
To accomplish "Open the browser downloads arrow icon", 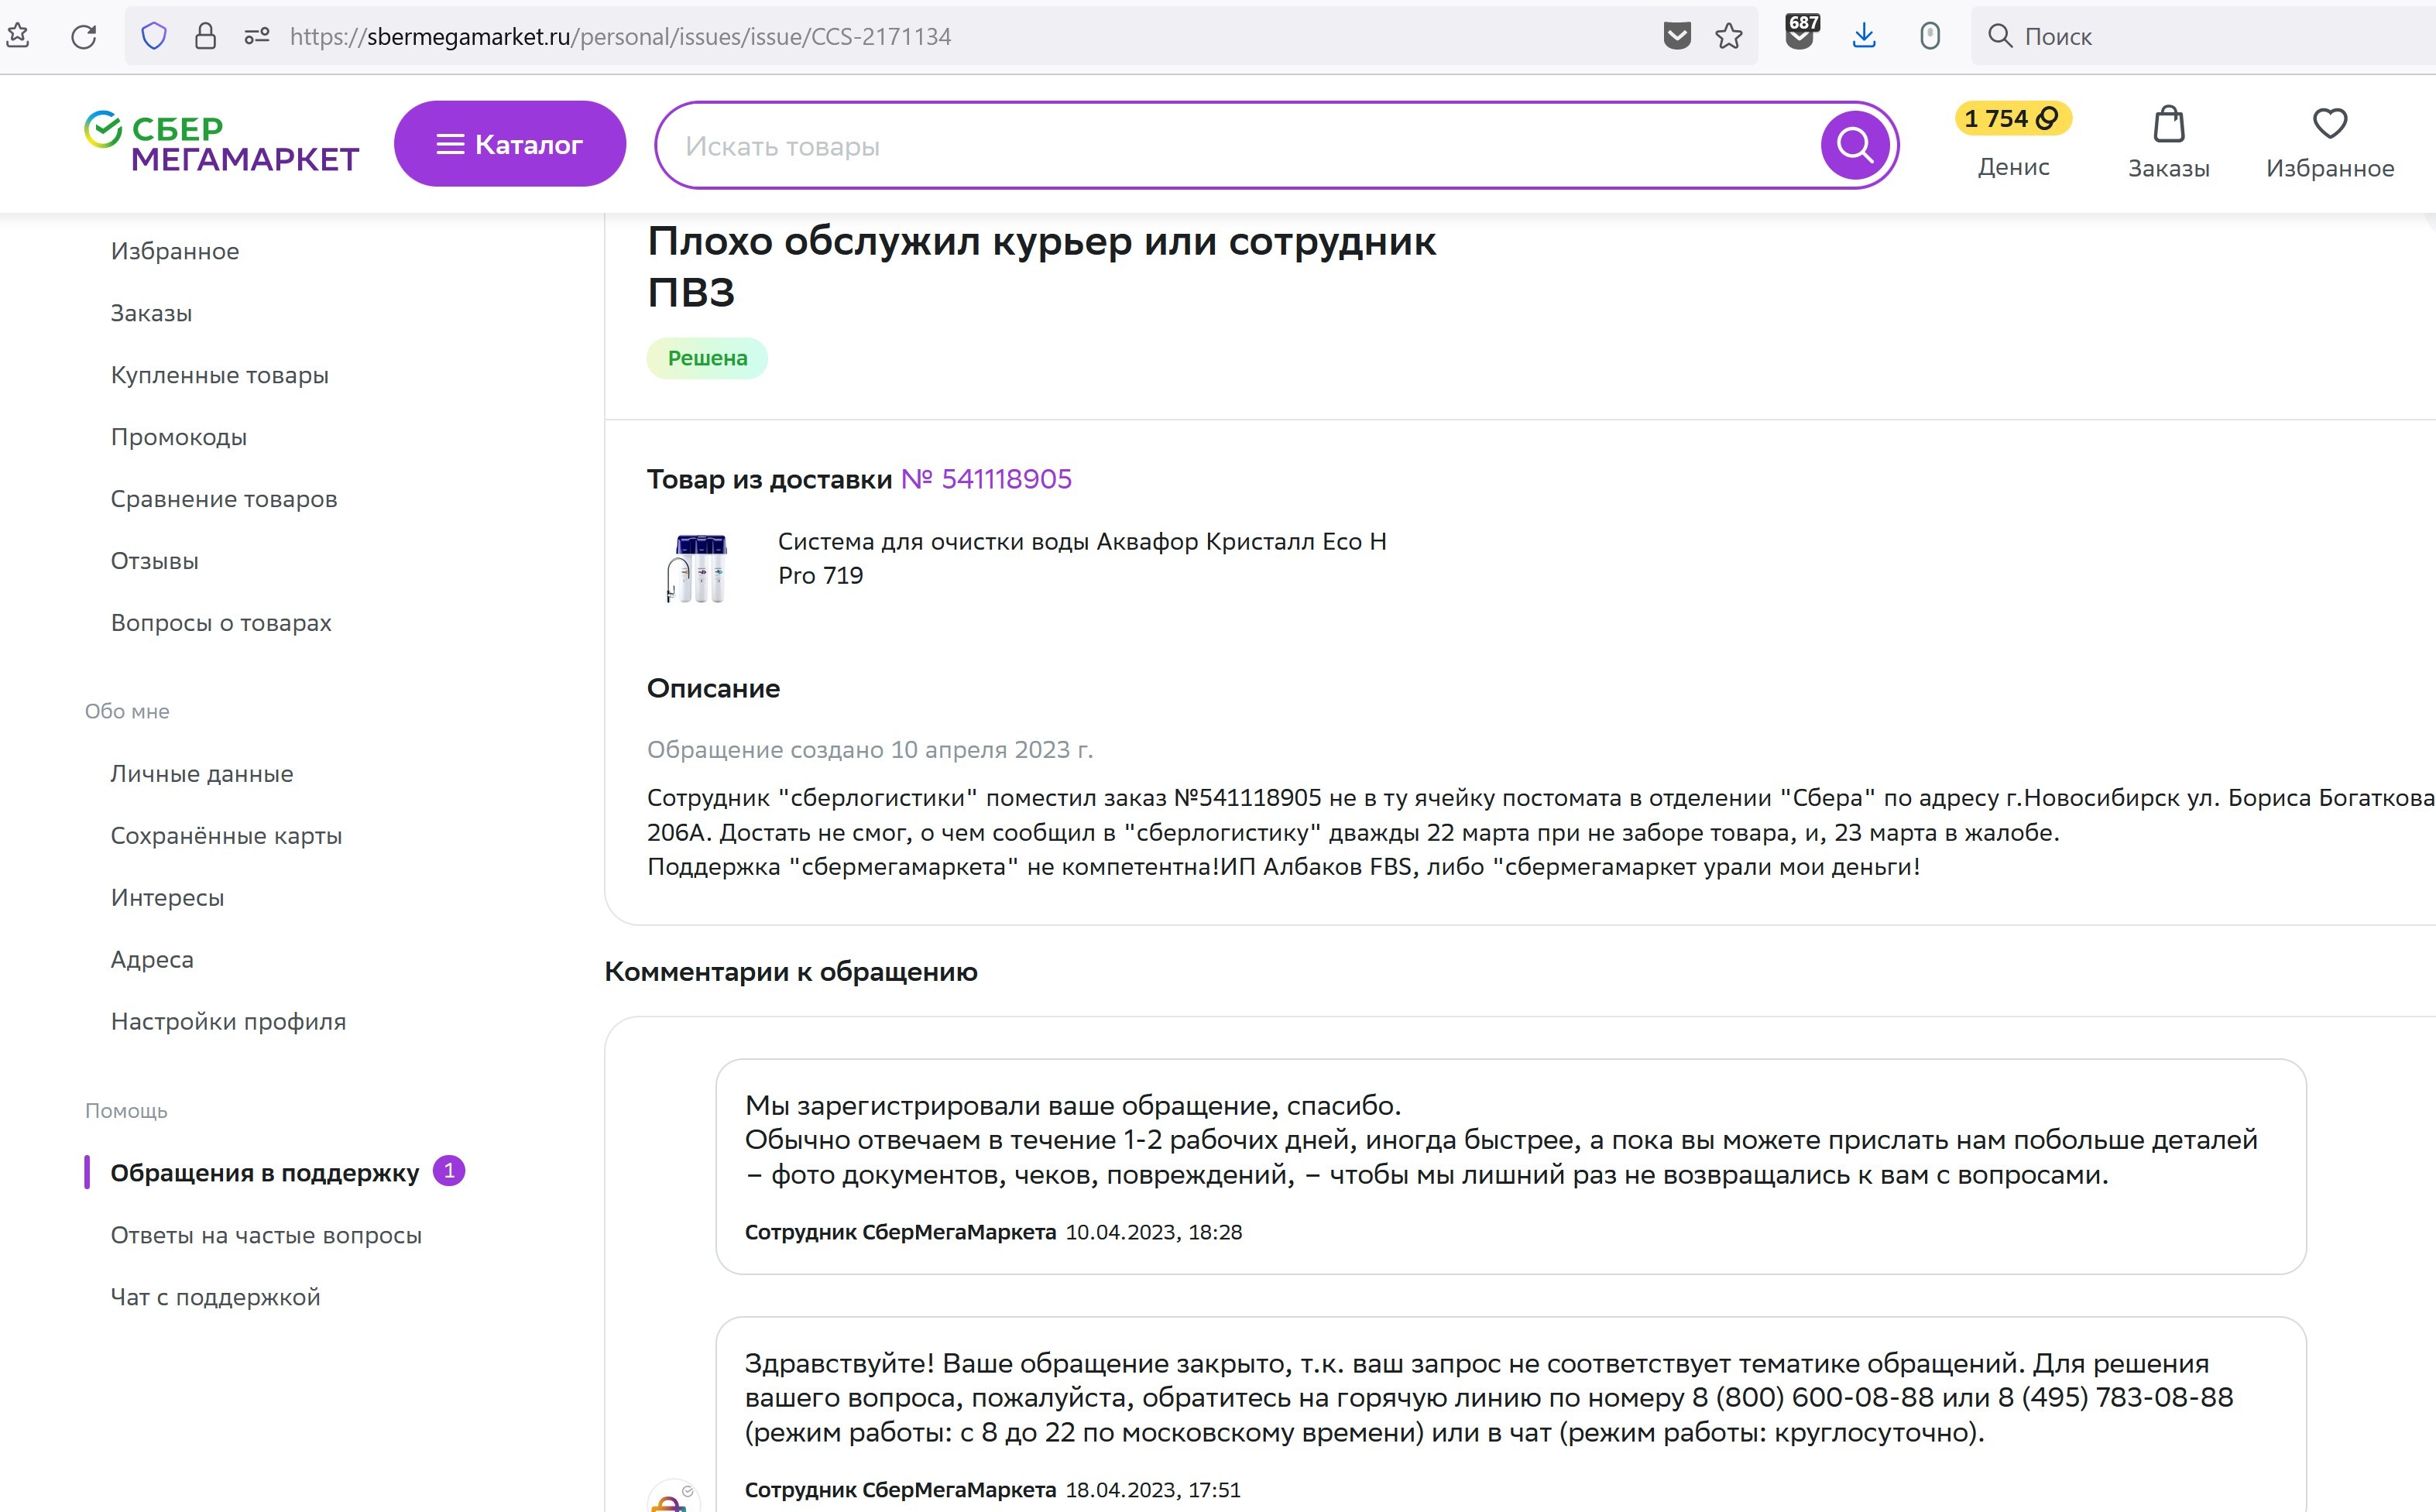I will (1864, 37).
